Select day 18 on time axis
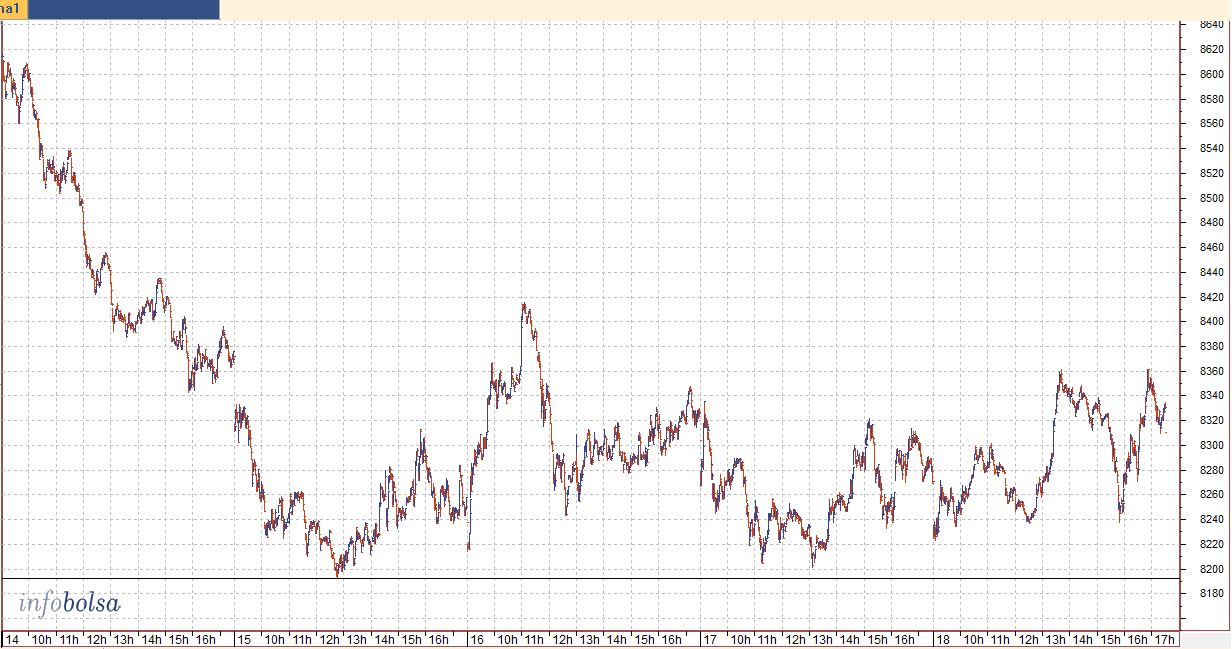1232x649 pixels. [942, 639]
